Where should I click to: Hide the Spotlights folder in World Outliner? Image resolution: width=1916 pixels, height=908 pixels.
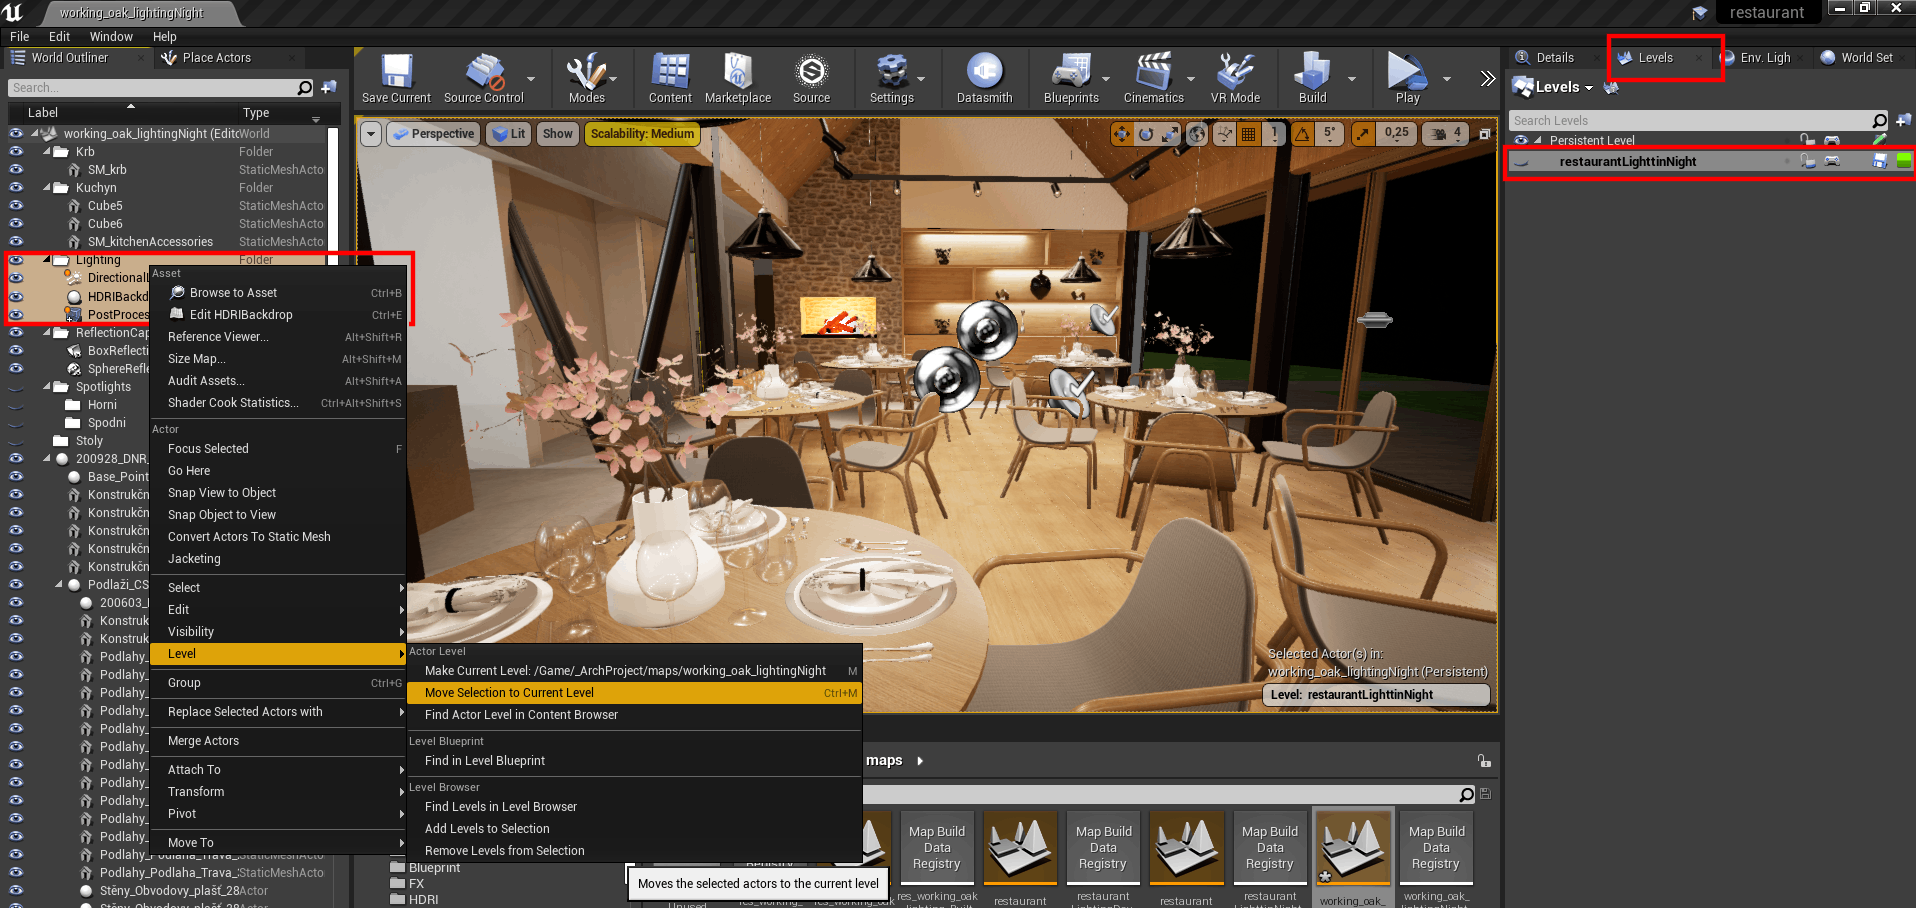(x=16, y=386)
